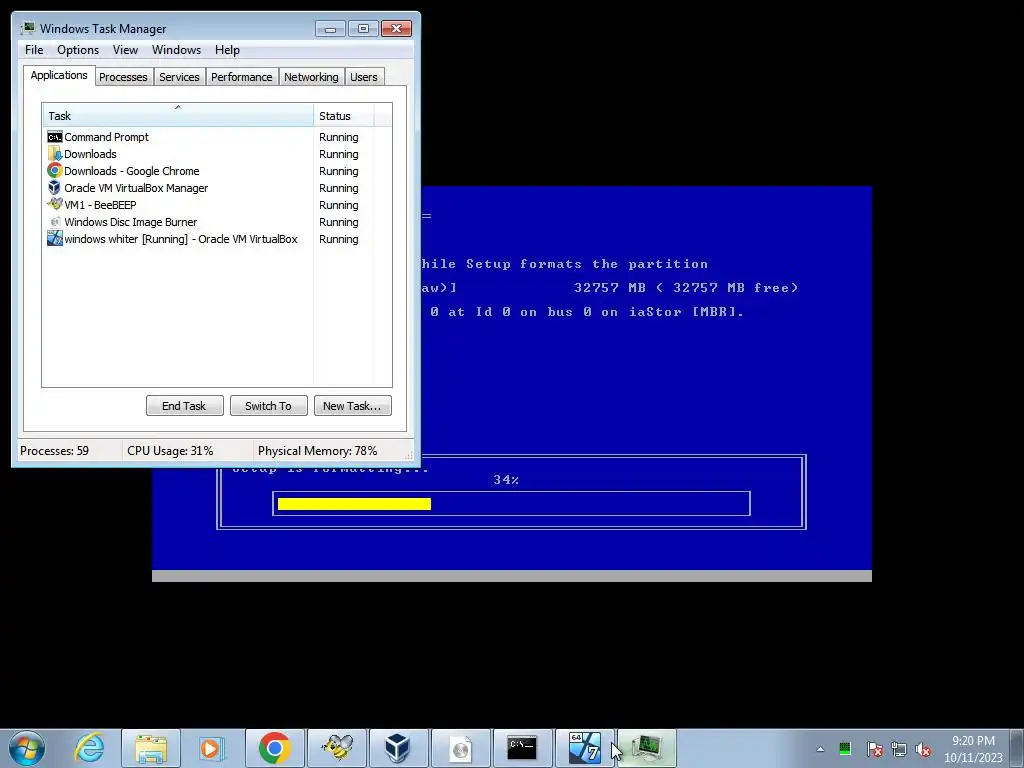1024x768 pixels.
Task: Select the Applications tab
Action: pyautogui.click(x=59, y=75)
